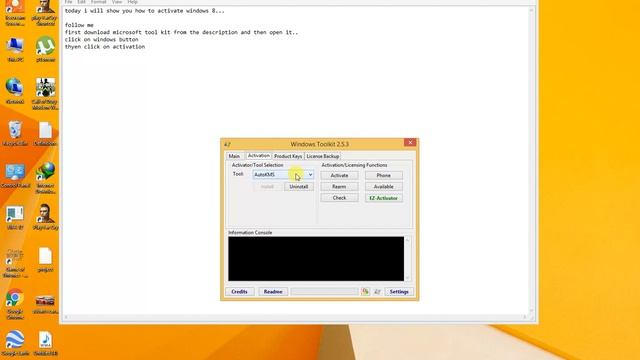Launch Internet Download Manager shortcut
Screen dimensions: 640x360
[45, 178]
